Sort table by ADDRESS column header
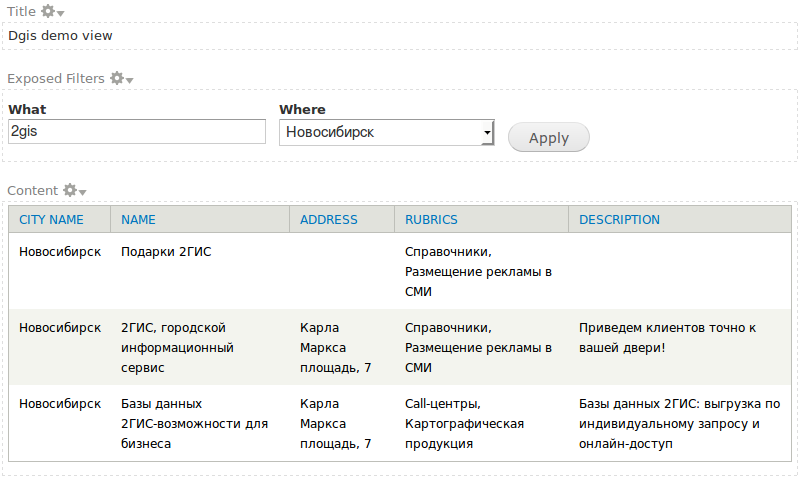Image resolution: width=800 pixels, height=478 pixels. [x=329, y=220]
